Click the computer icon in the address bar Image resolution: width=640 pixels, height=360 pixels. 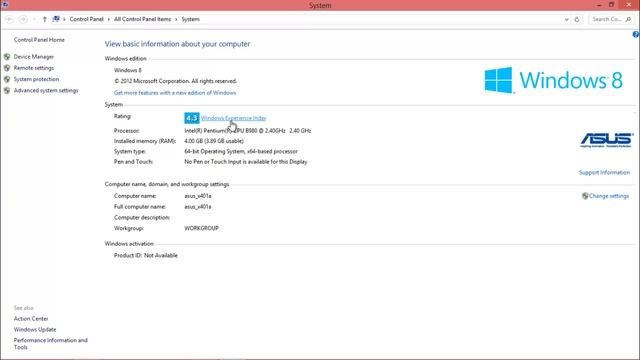56,19
